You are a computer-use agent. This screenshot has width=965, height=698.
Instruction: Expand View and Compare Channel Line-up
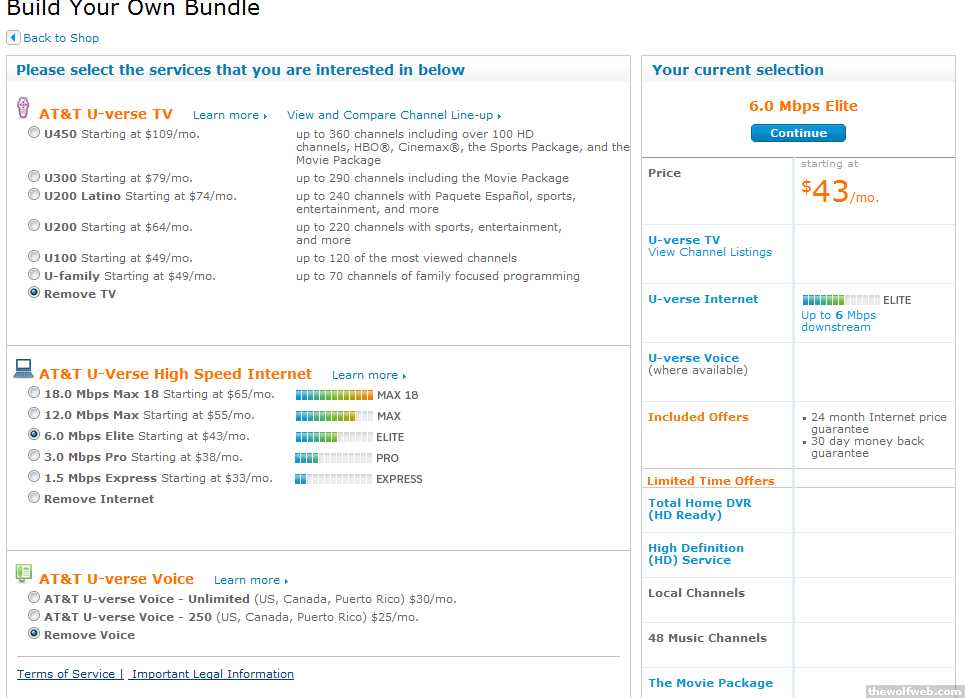point(392,116)
